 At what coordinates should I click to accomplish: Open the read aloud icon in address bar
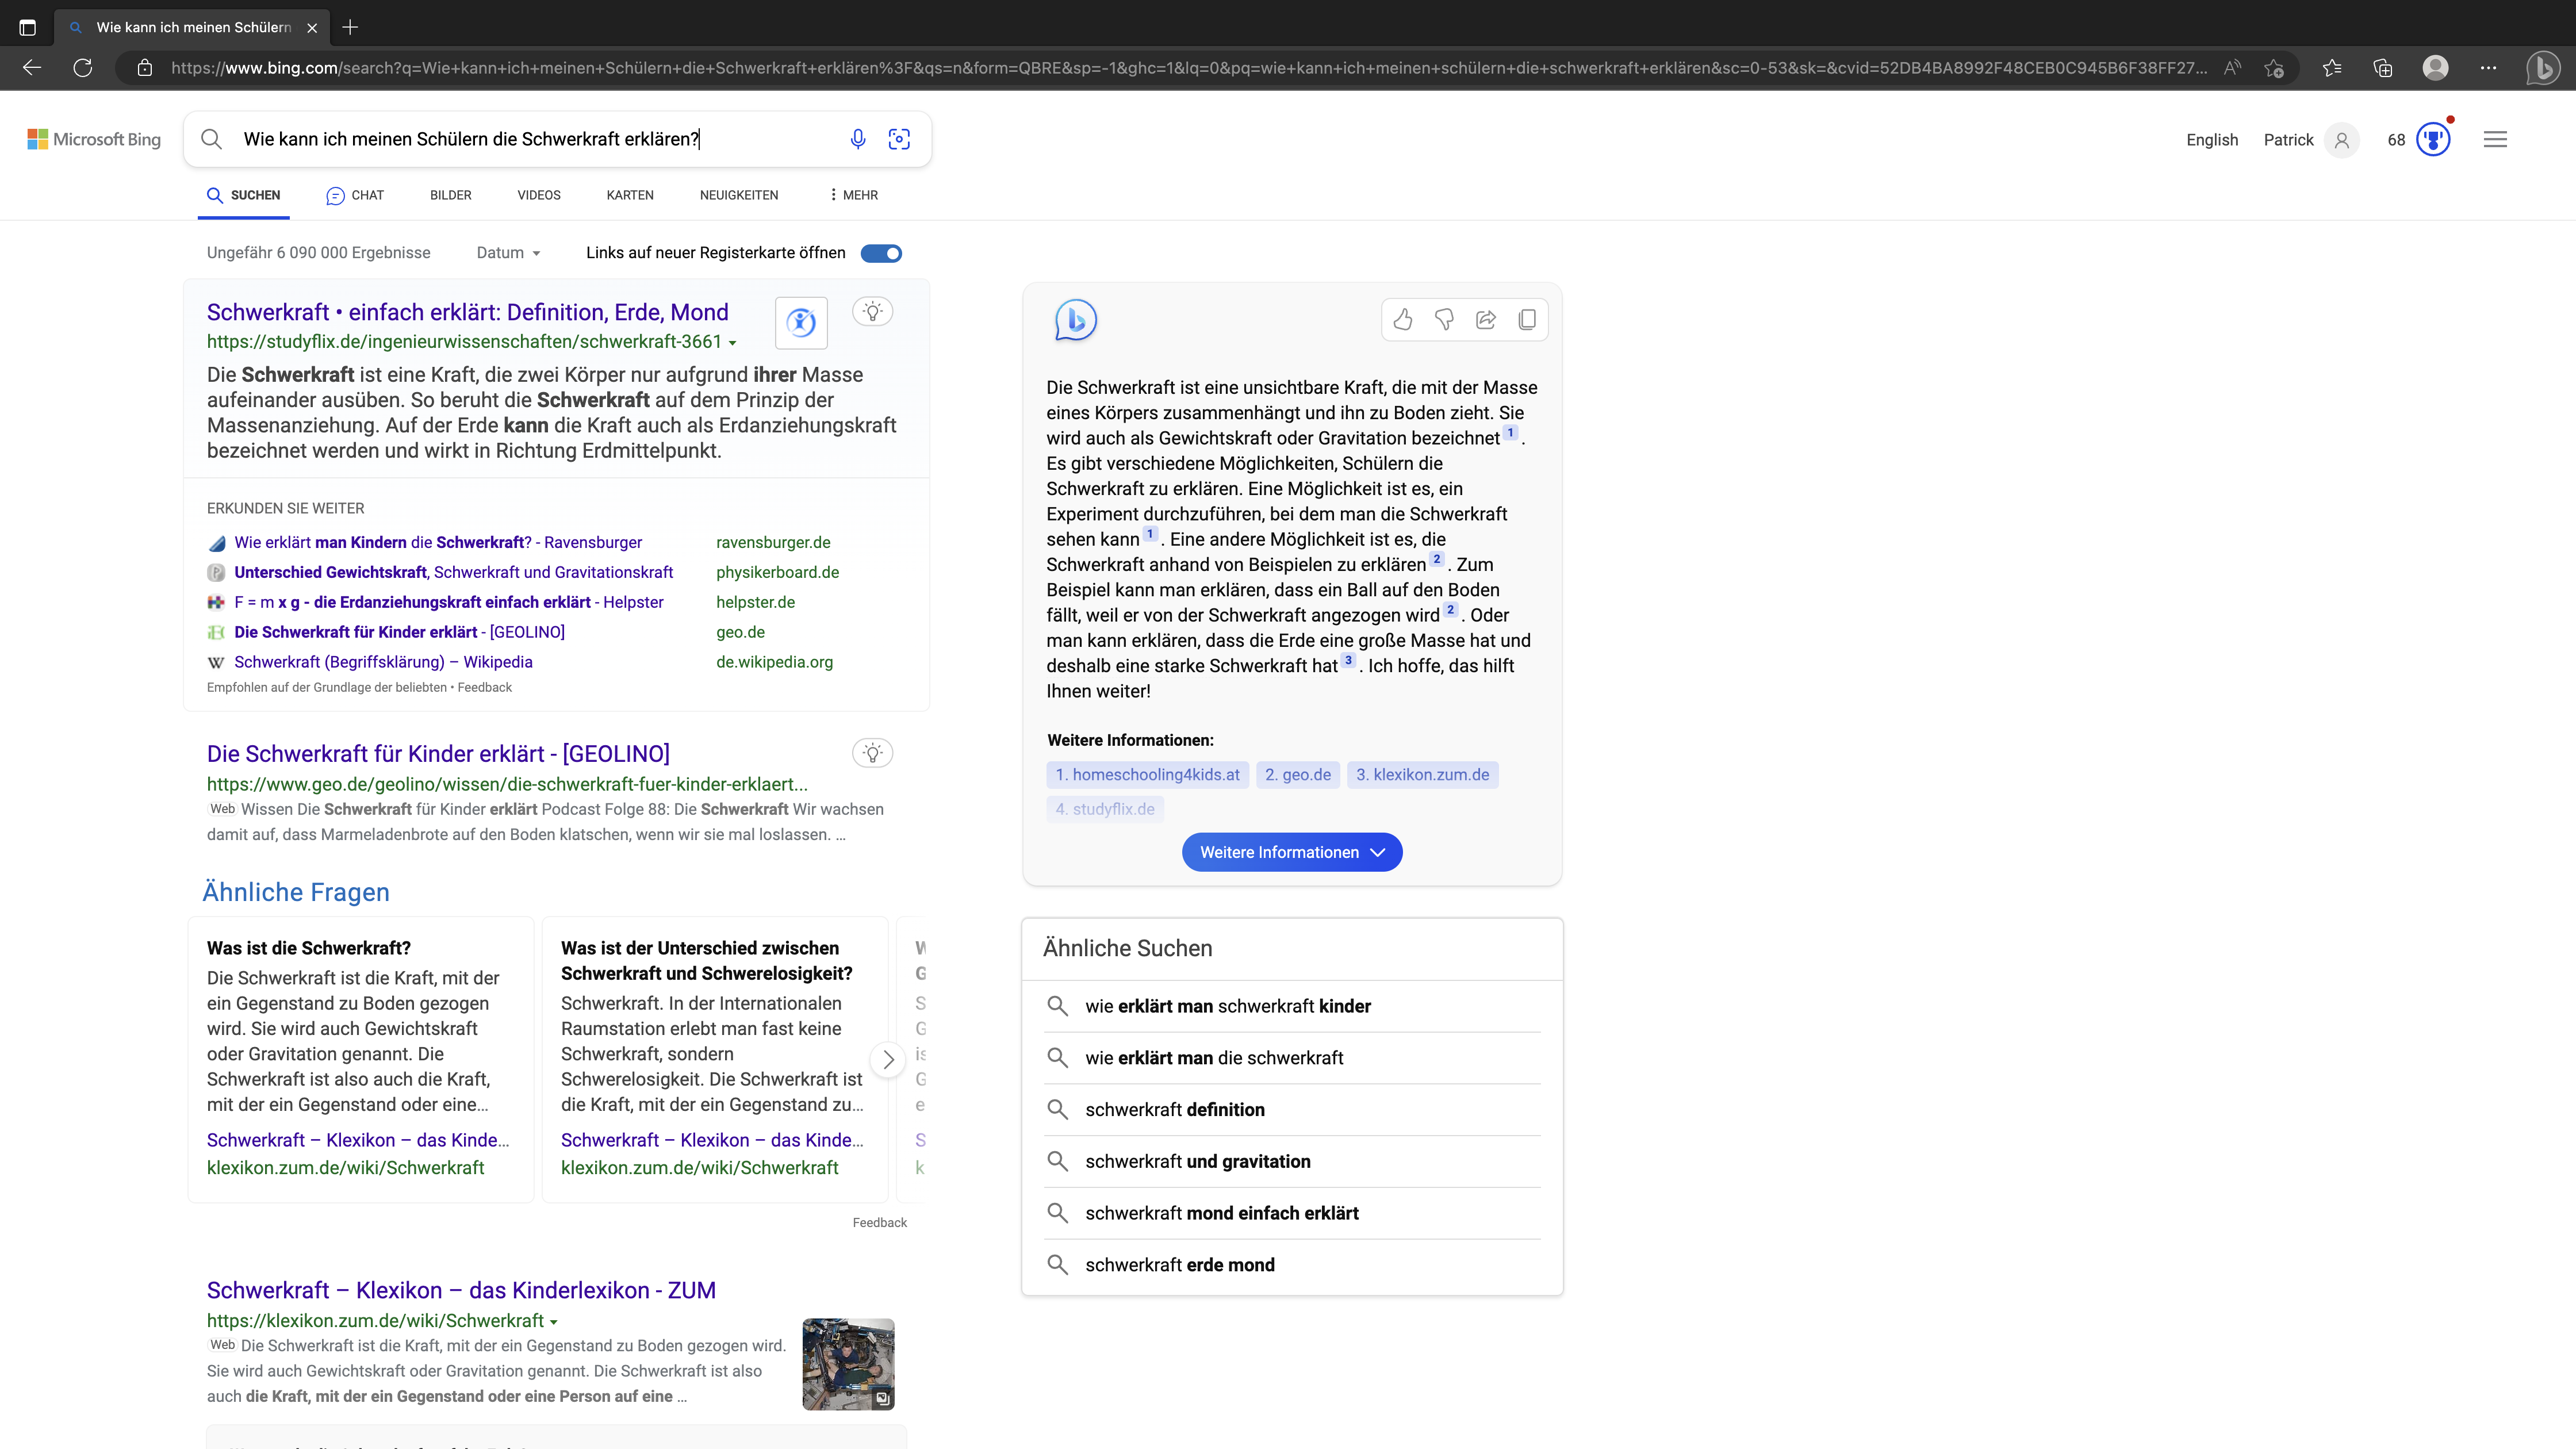click(2232, 68)
